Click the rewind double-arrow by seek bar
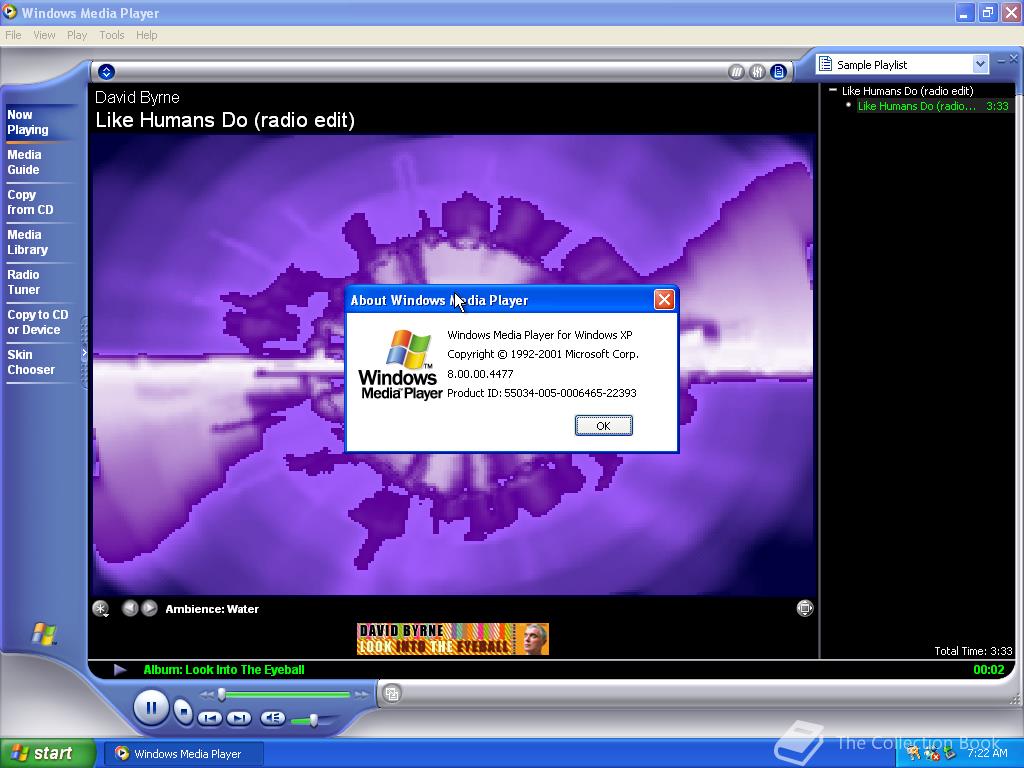Screen dimensions: 1024x768 coord(207,695)
